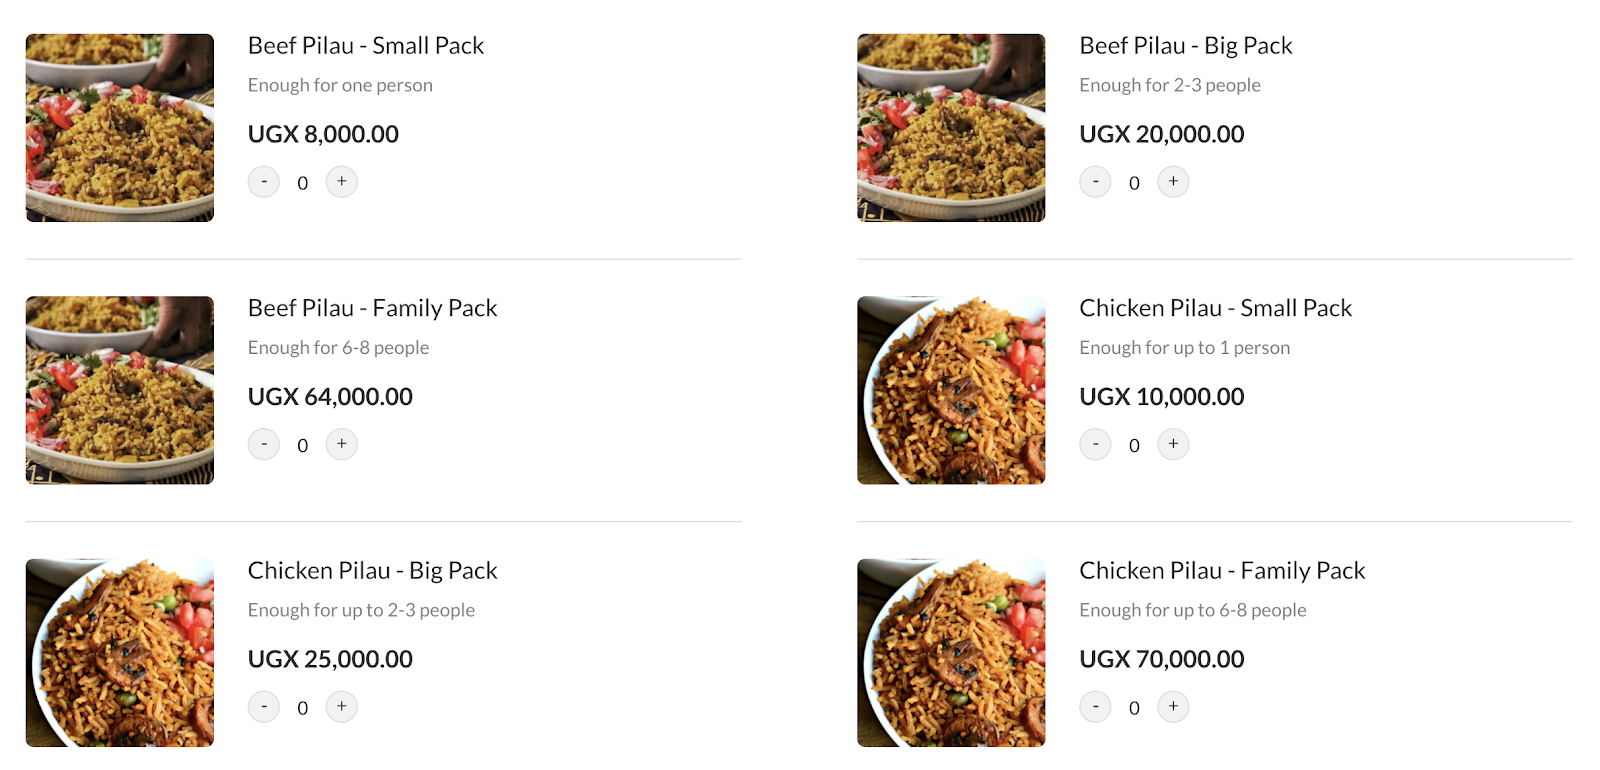Click the Beef Pilau Big Pack image
The width and height of the screenshot is (1600, 770).
[951, 128]
